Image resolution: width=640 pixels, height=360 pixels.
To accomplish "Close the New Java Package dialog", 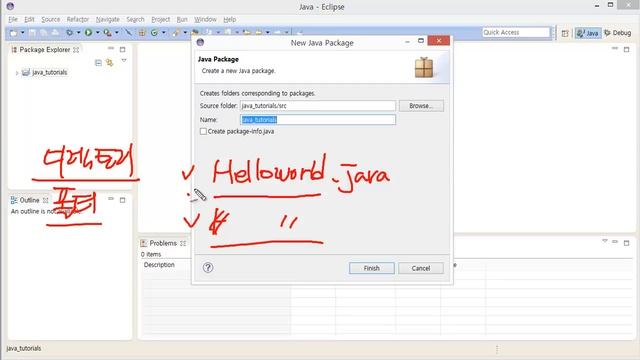I will pyautogui.click(x=439, y=40).
